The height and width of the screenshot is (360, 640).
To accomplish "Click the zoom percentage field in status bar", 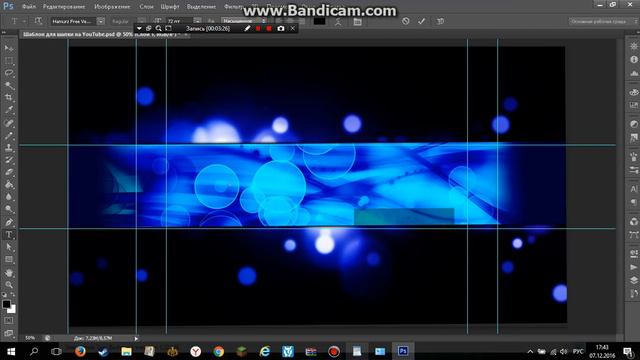I will 30,338.
